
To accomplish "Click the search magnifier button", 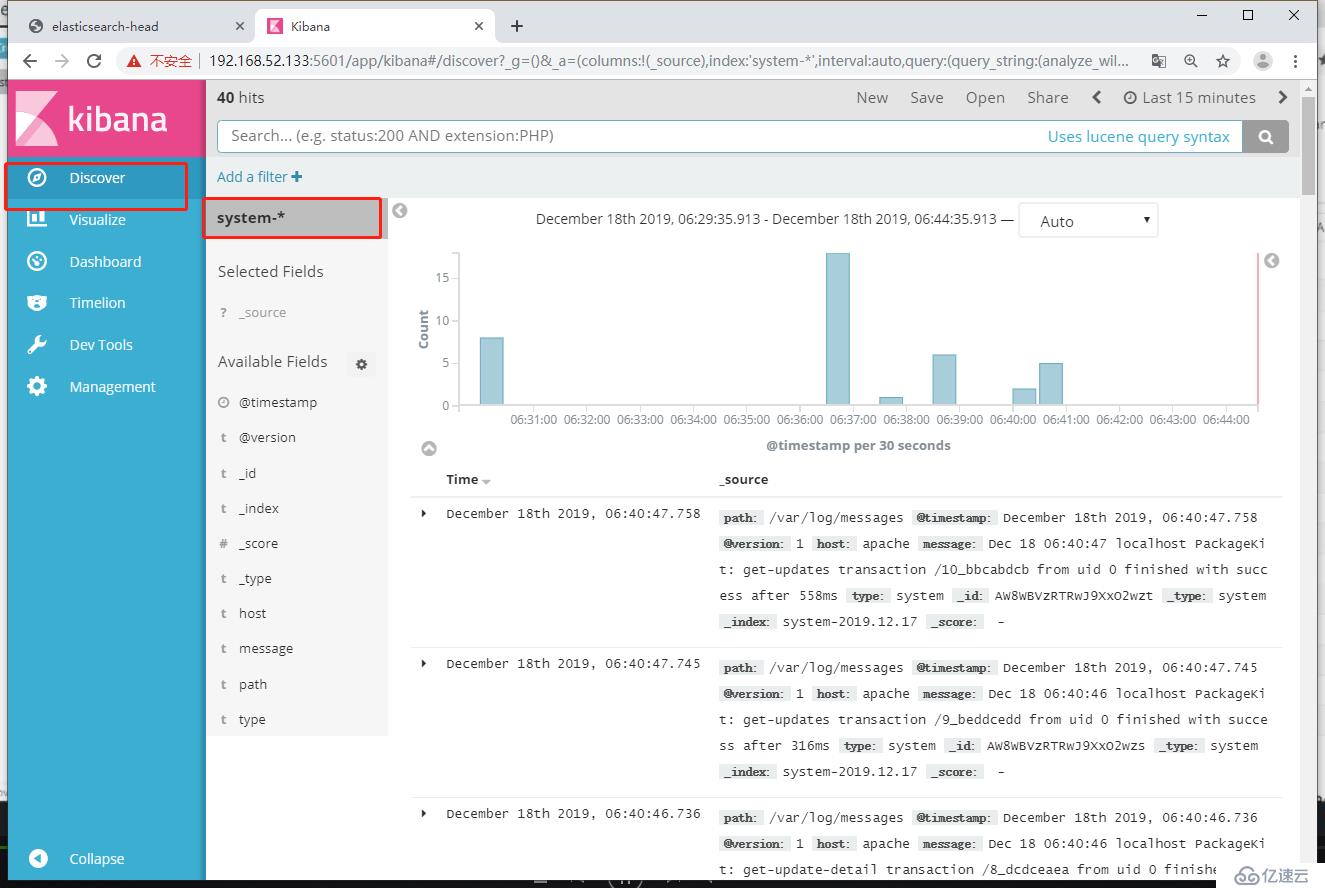I will coord(1266,137).
